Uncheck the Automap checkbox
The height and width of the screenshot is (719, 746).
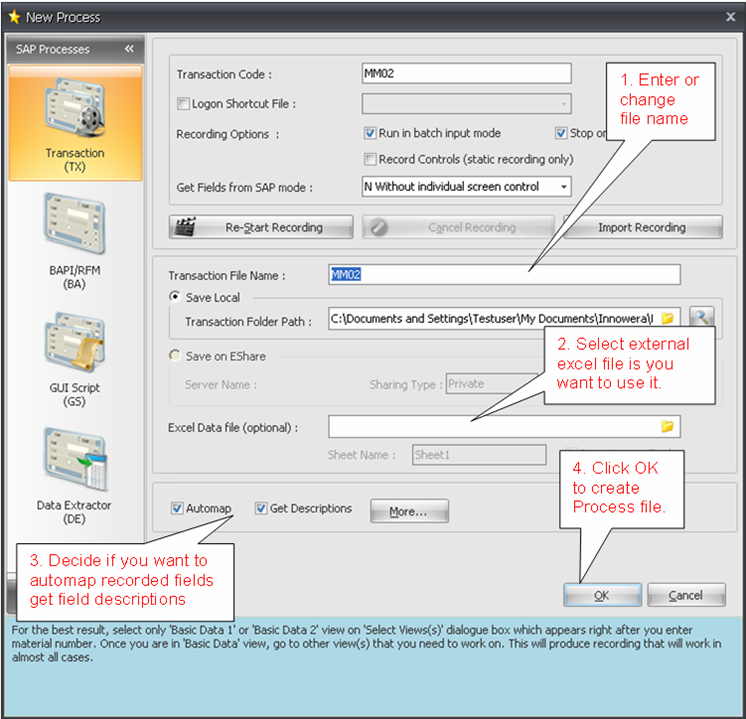point(177,509)
